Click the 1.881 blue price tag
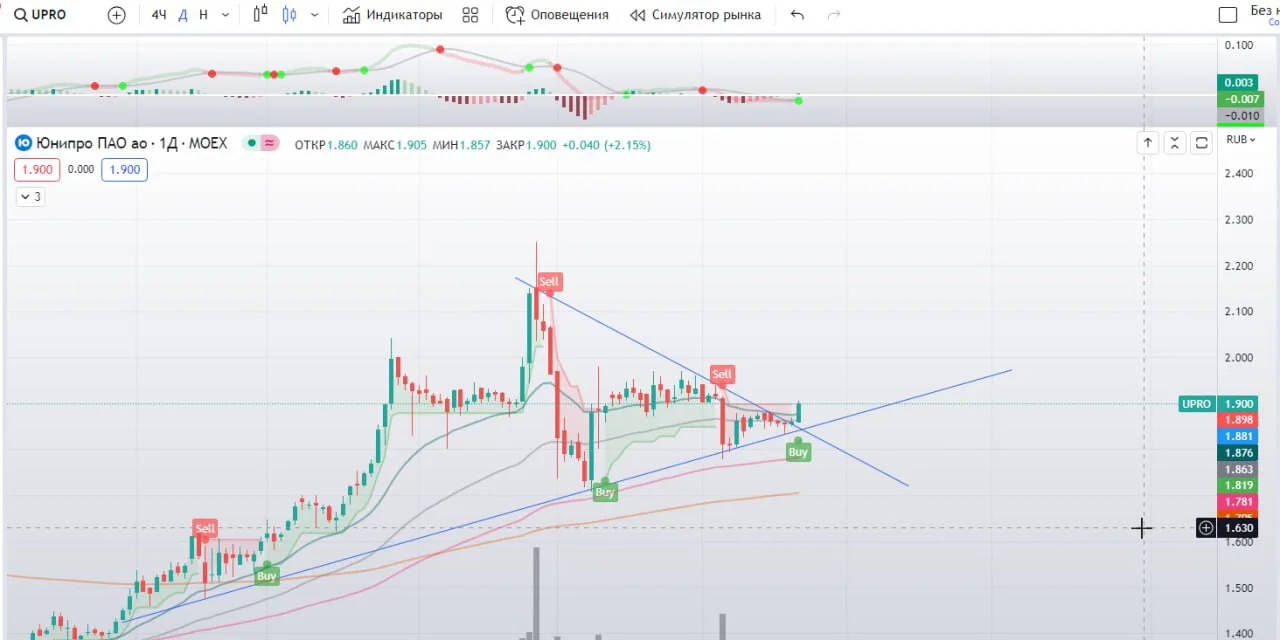 click(1238, 436)
